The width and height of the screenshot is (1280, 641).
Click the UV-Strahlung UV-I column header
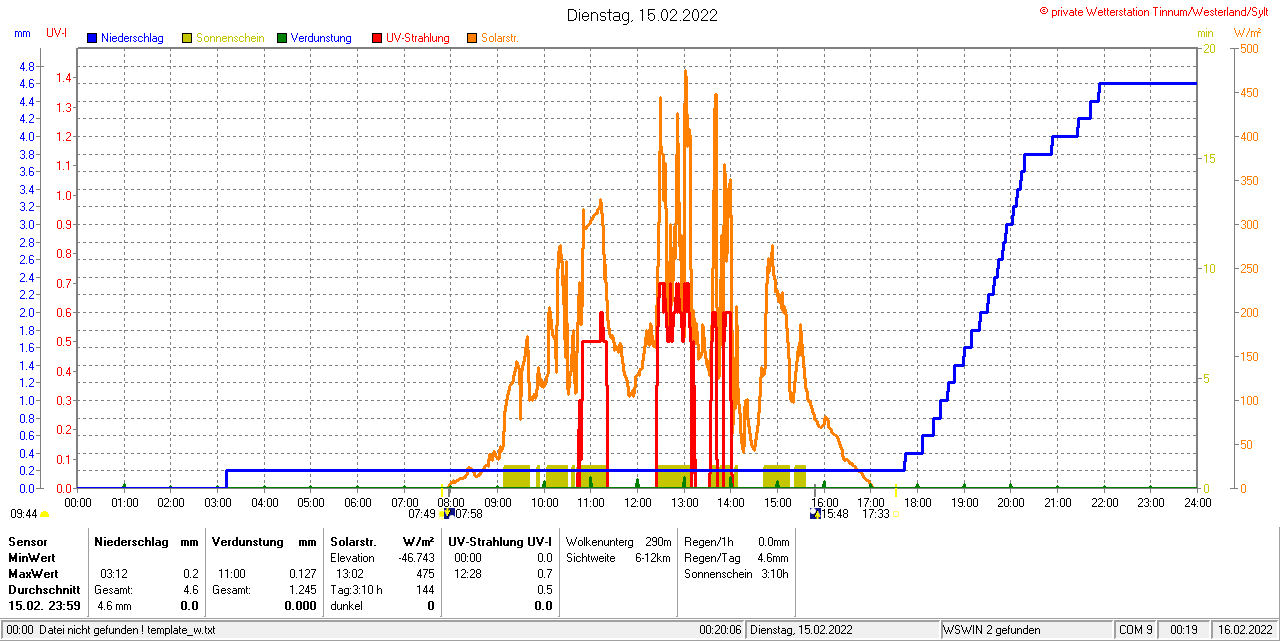coord(500,541)
